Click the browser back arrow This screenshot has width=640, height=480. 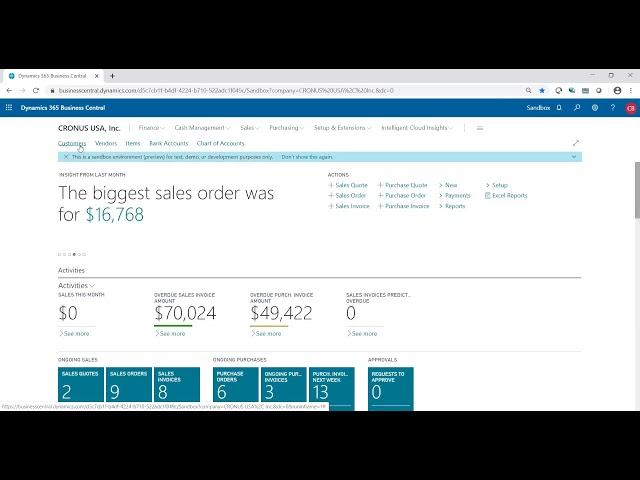[9, 91]
